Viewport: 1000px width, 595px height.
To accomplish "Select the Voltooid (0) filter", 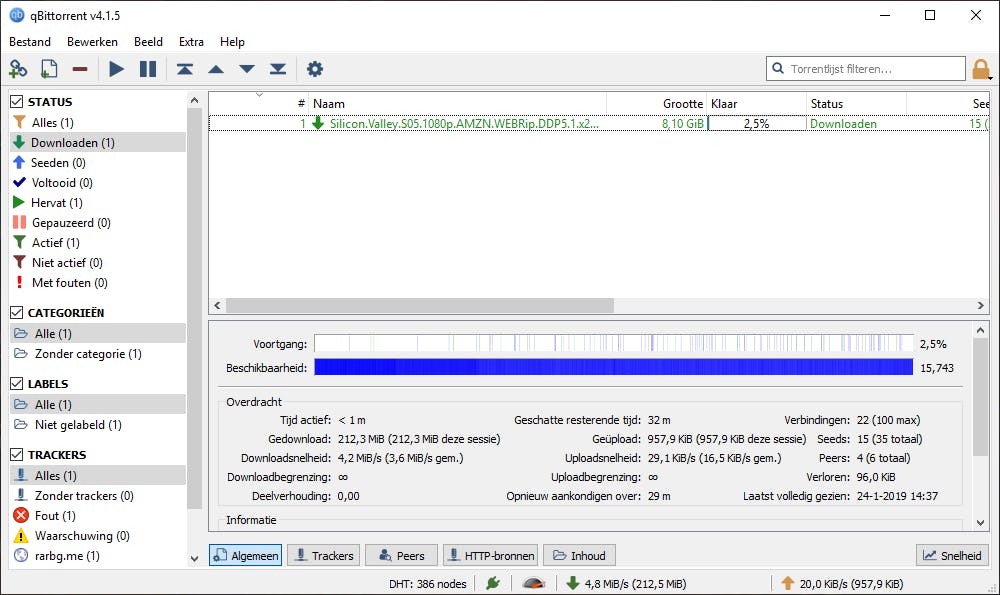I will (x=98, y=182).
